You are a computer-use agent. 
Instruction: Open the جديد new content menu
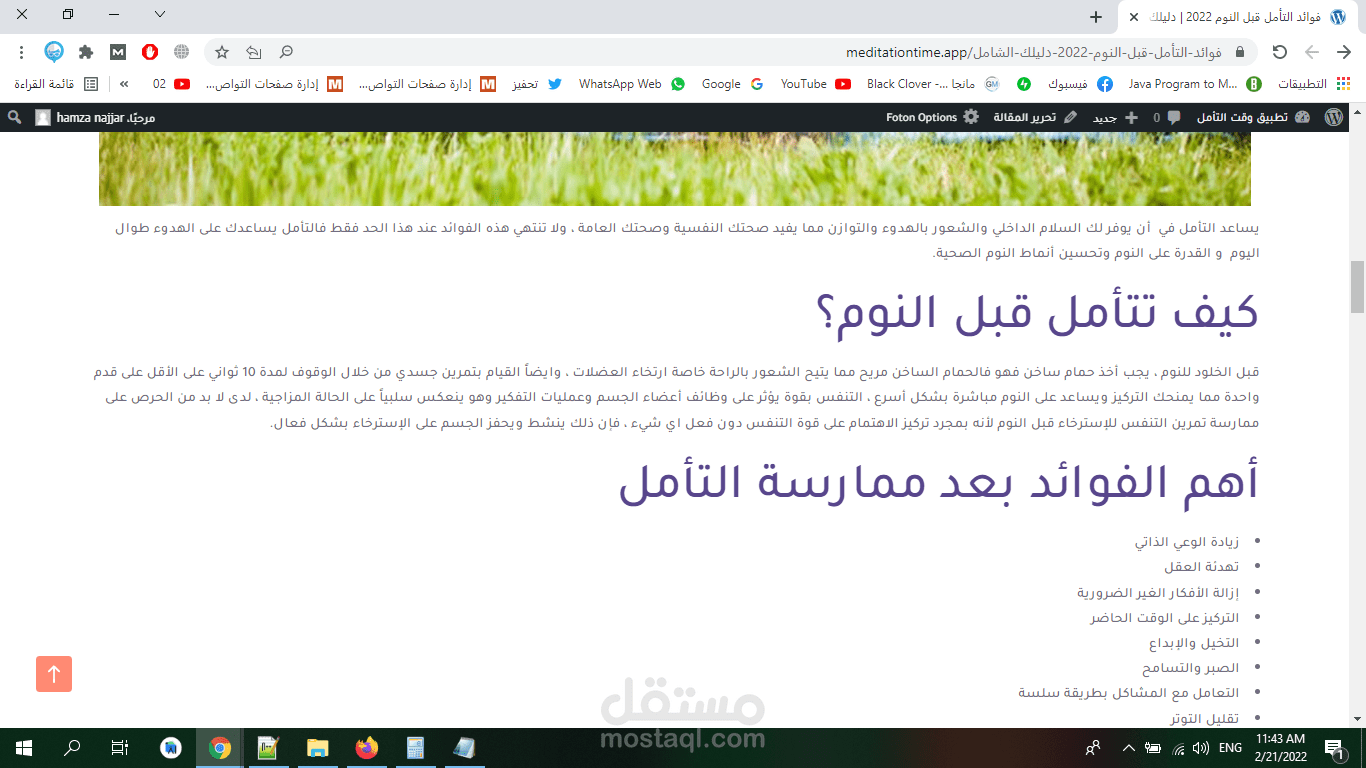[x=1115, y=117]
